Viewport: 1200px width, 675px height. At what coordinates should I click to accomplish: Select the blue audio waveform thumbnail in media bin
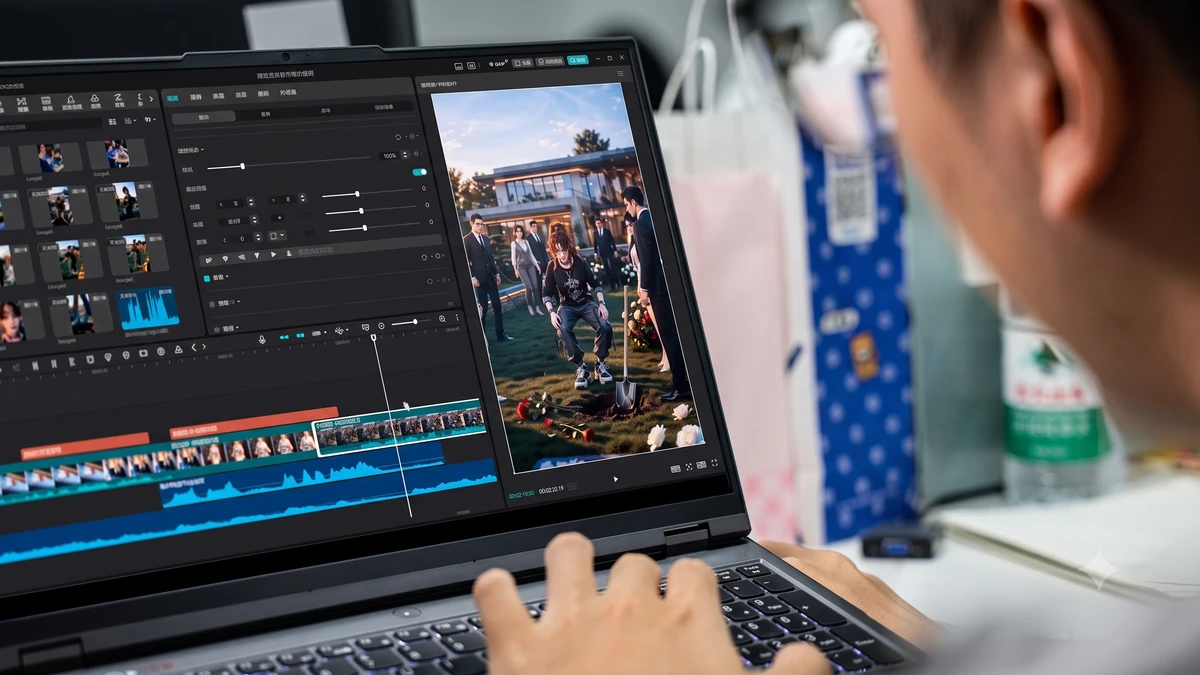[149, 308]
